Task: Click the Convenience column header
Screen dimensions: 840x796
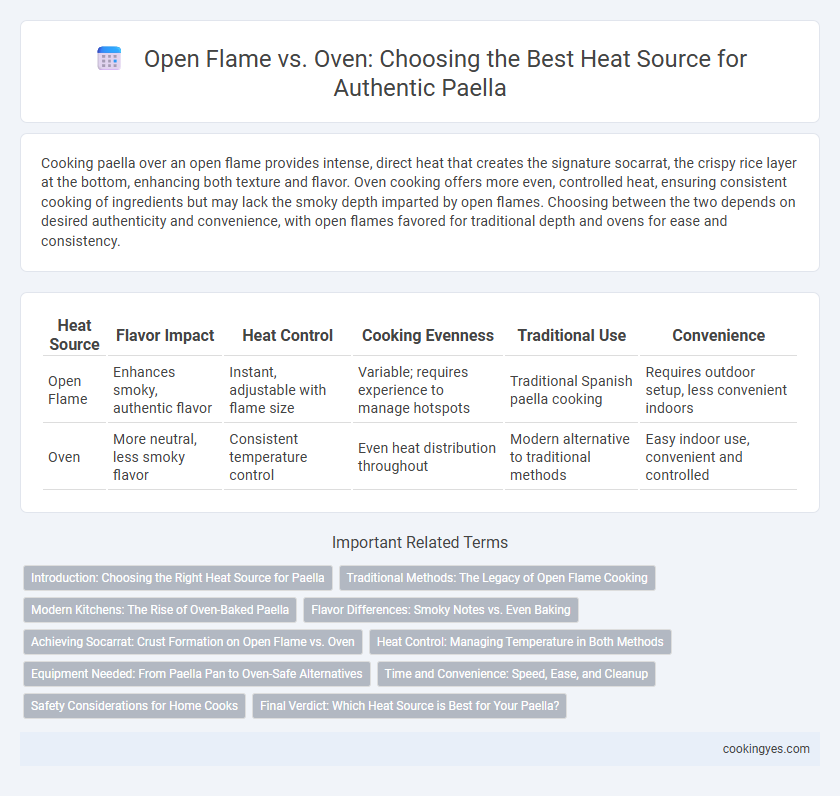Action: click(718, 335)
